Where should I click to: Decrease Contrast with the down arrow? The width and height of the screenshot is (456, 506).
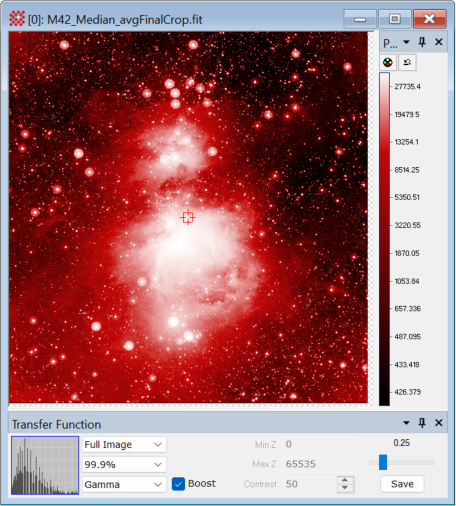[x=345, y=488]
